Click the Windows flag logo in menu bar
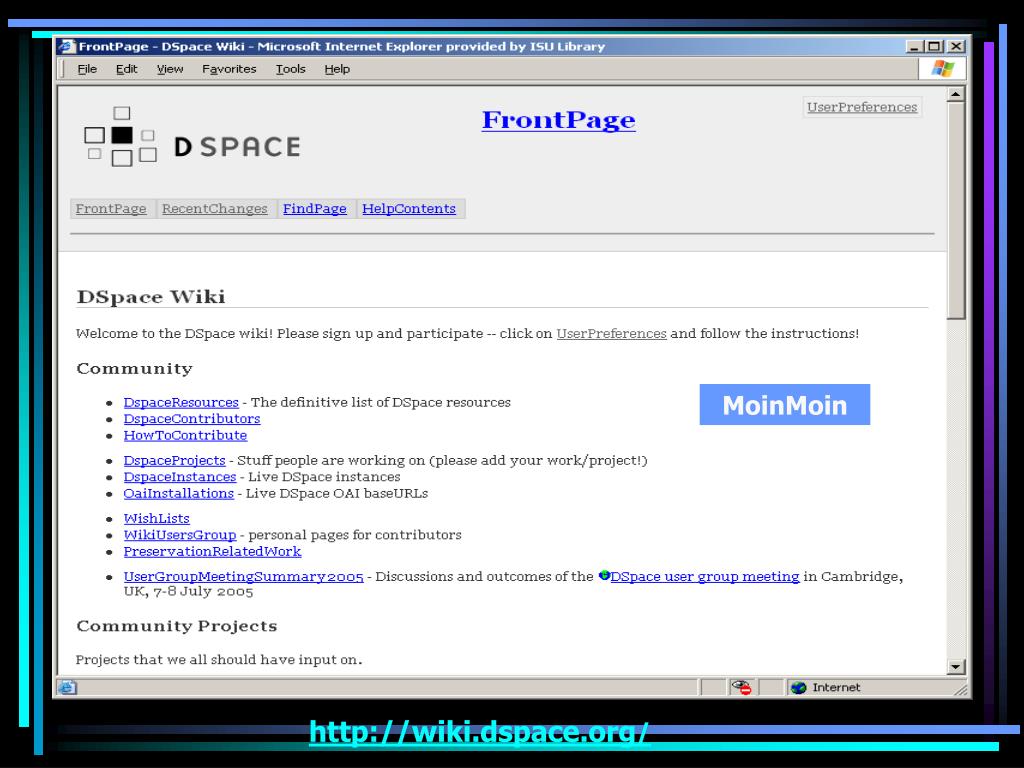Image resolution: width=1024 pixels, height=768 pixels. [x=942, y=69]
